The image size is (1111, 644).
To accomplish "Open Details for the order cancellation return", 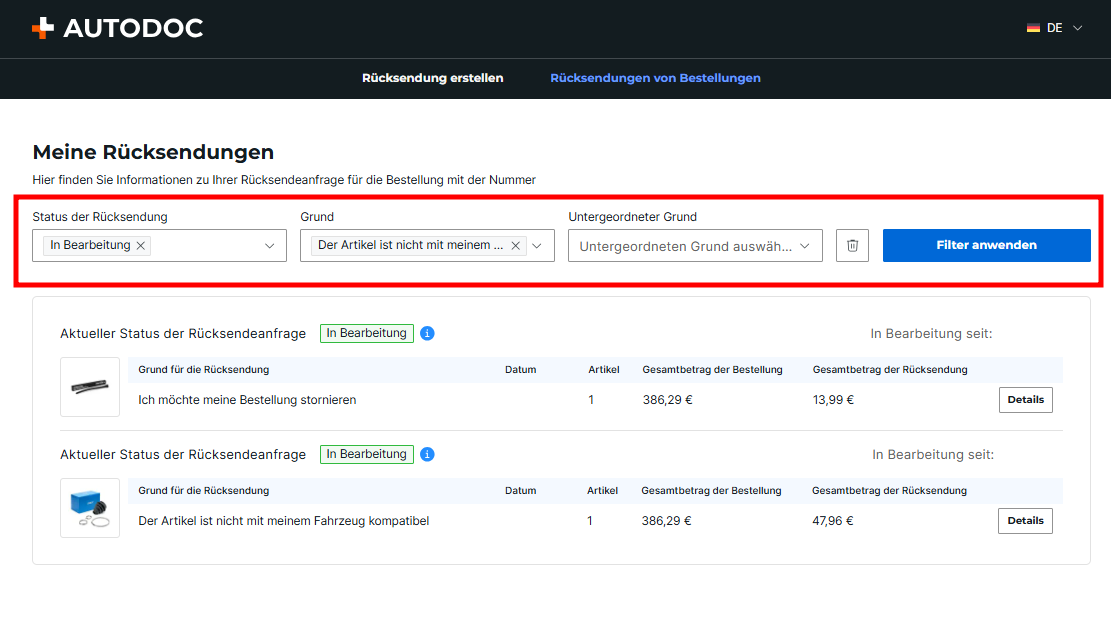I will tap(1025, 400).
